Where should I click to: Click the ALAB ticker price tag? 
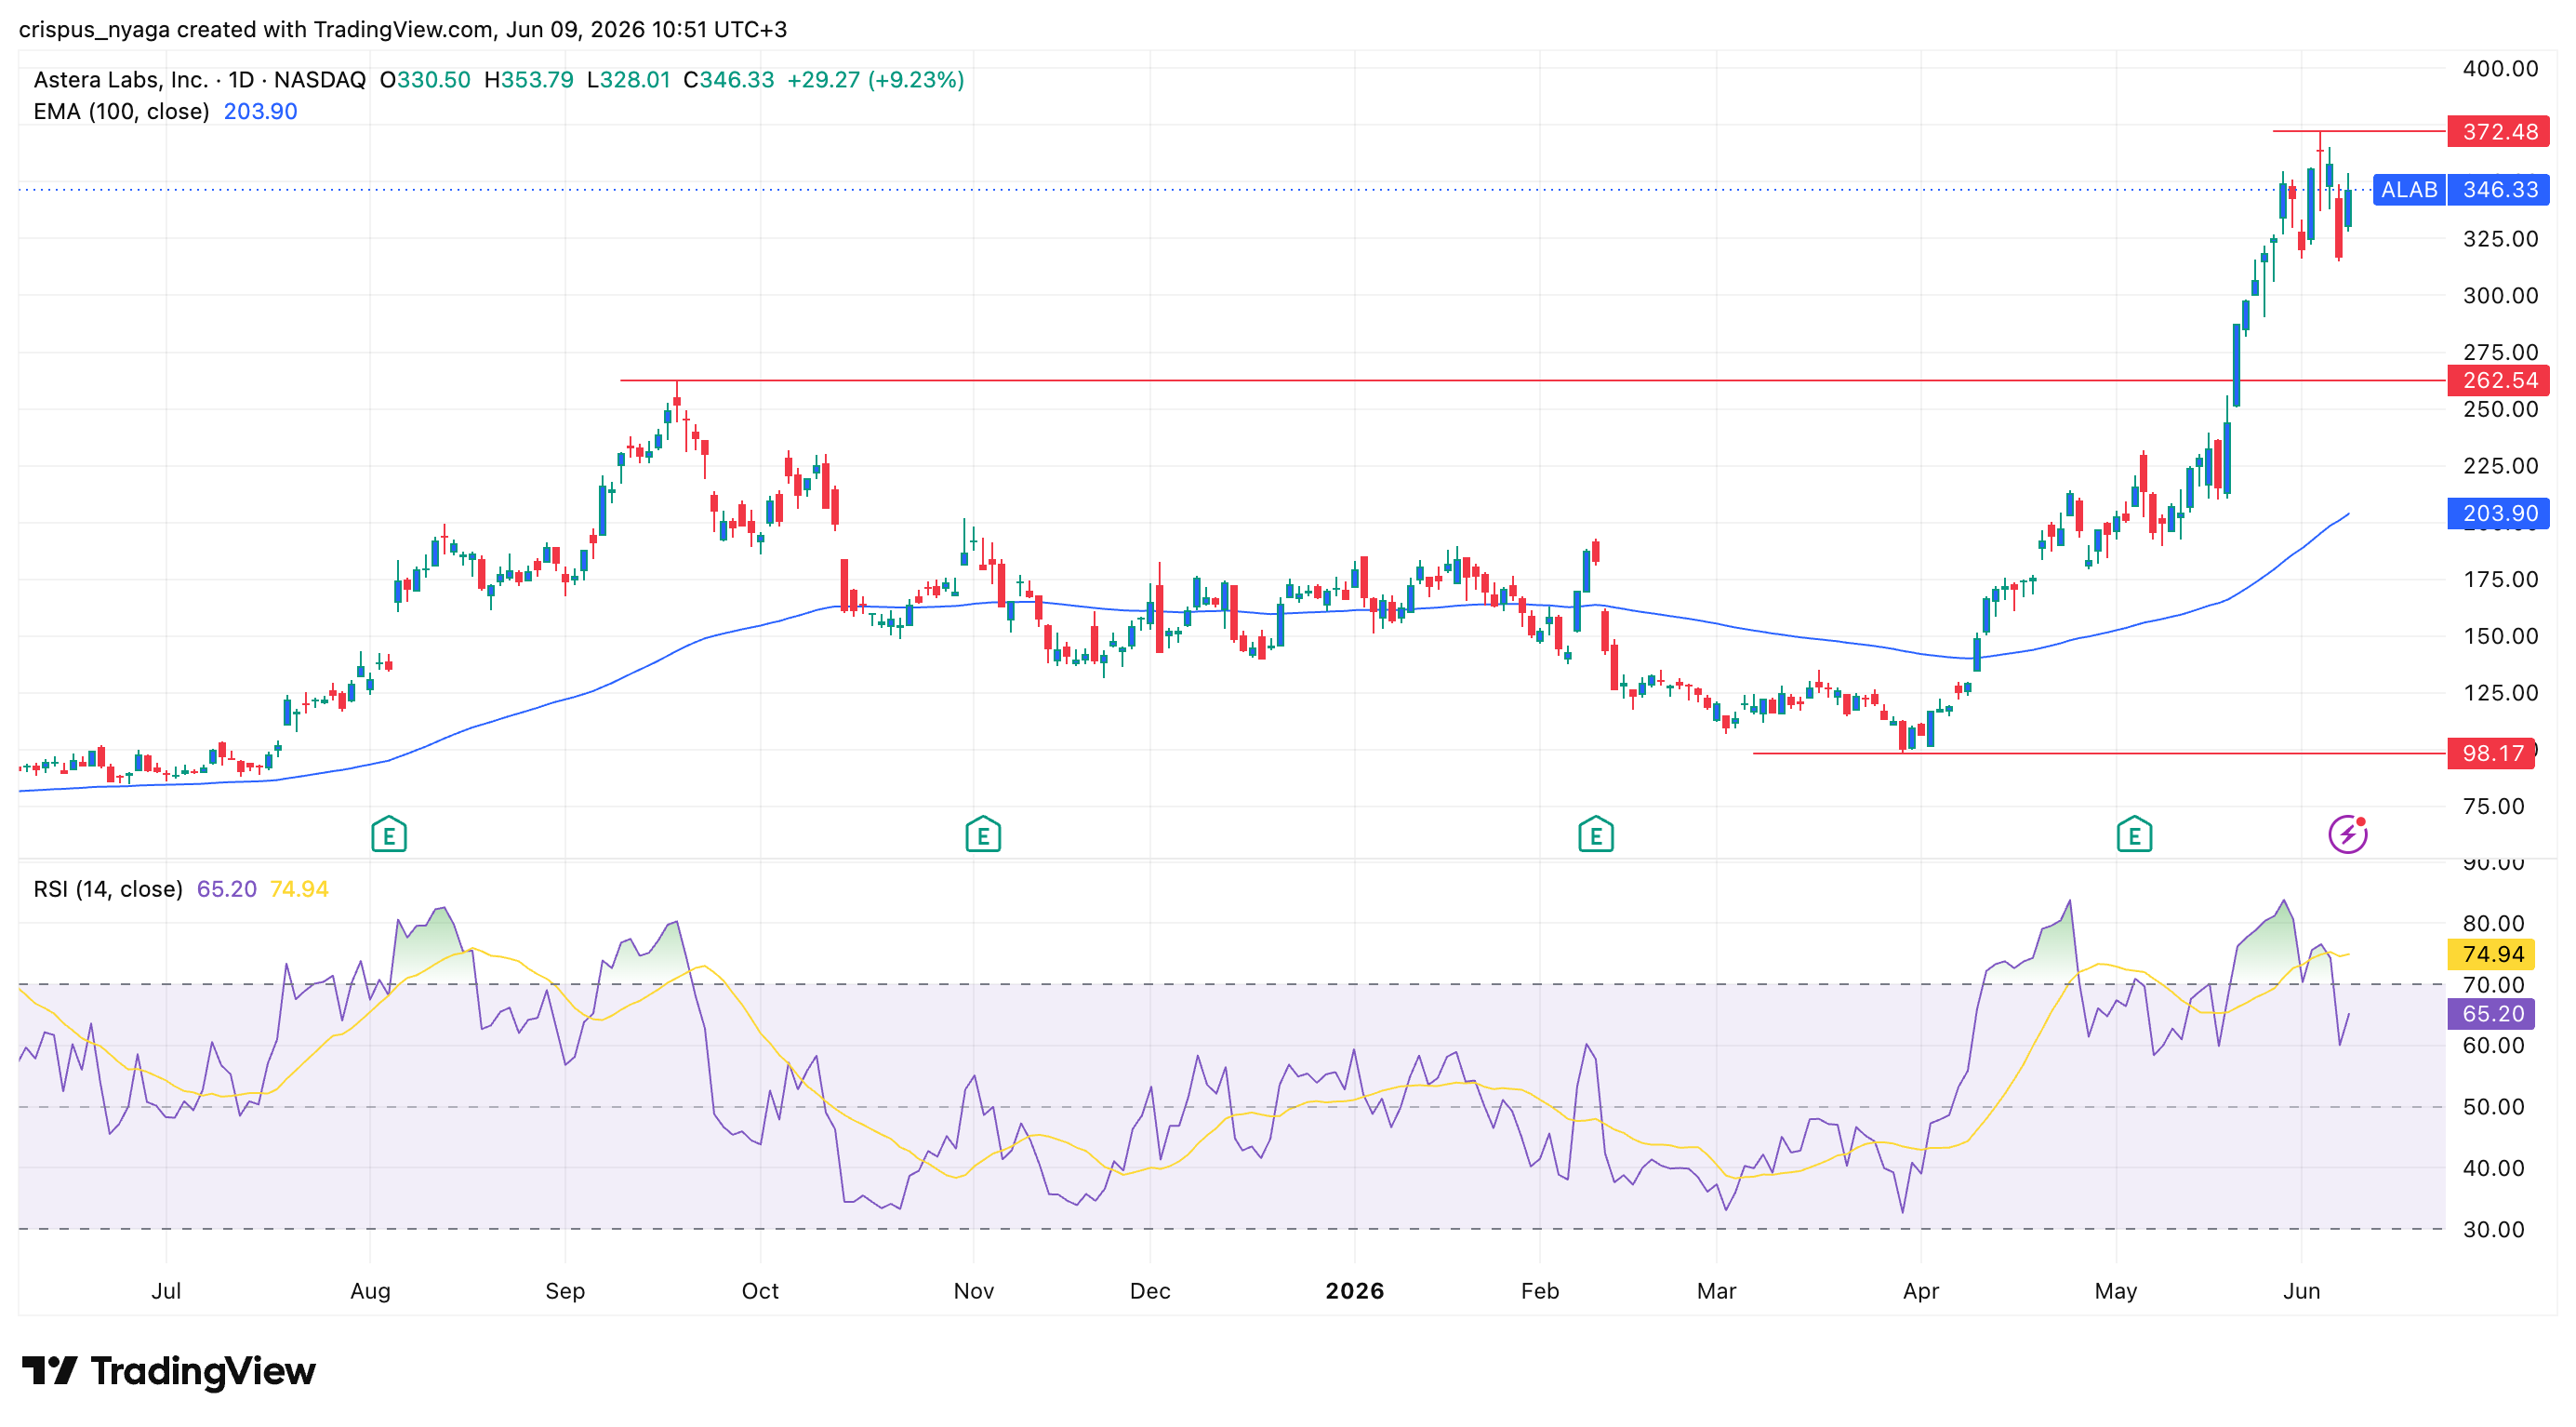pyautogui.click(x=2408, y=189)
